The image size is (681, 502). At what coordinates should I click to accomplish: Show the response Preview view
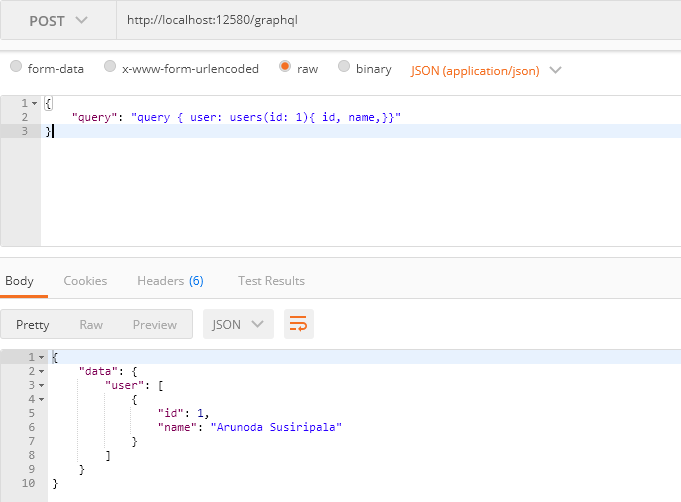point(155,324)
